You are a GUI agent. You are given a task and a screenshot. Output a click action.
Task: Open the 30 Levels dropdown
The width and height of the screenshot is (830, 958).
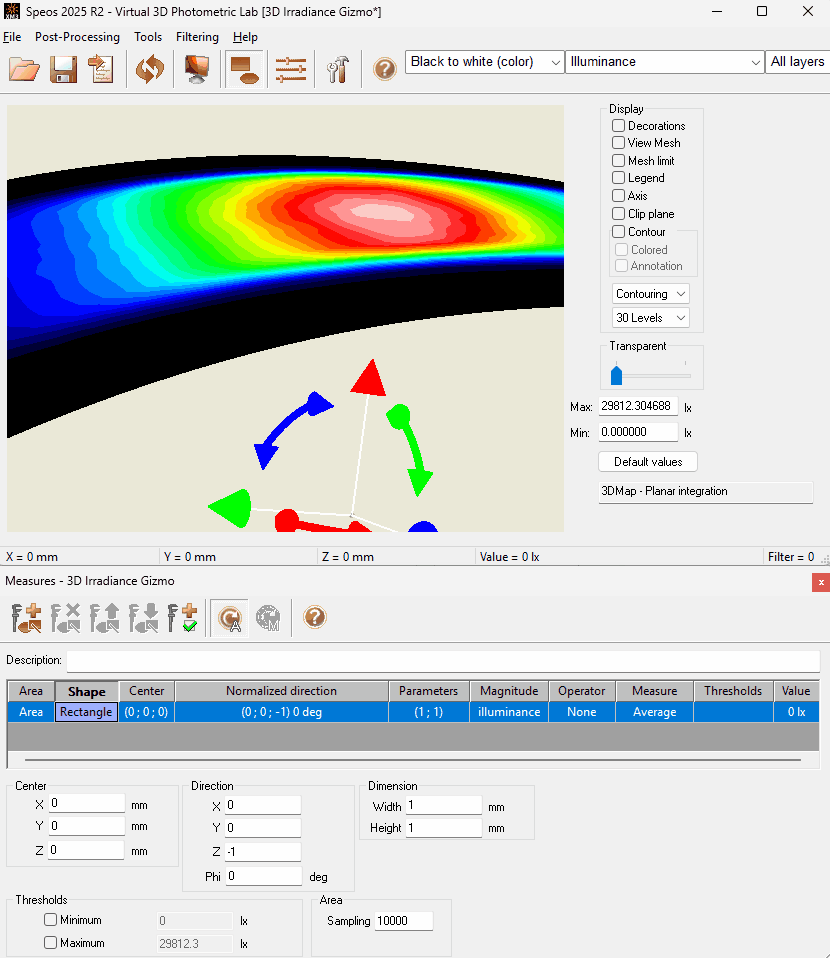click(650, 318)
